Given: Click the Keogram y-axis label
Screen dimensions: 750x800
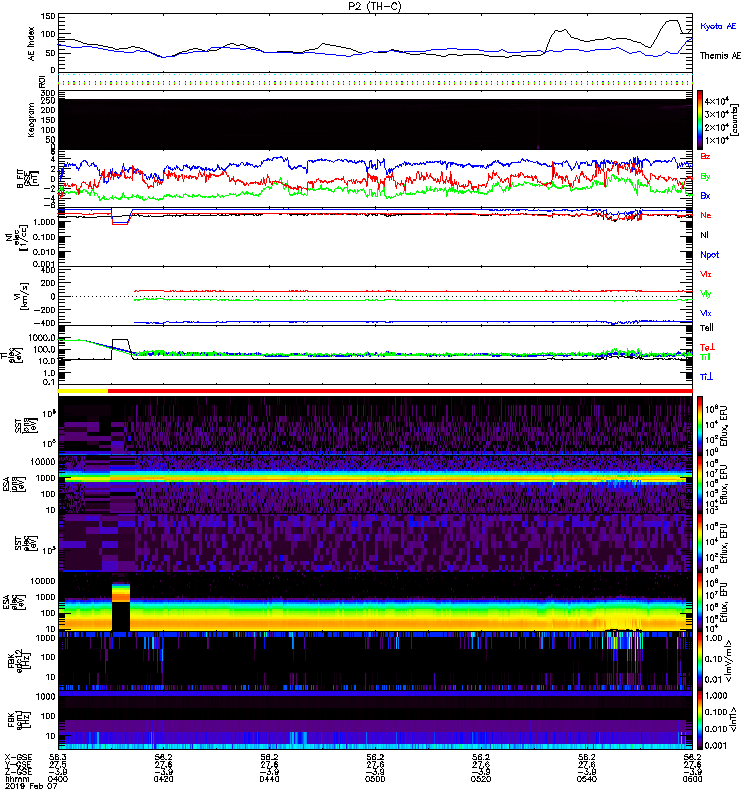Looking at the screenshot, I should pyautogui.click(x=31, y=119).
